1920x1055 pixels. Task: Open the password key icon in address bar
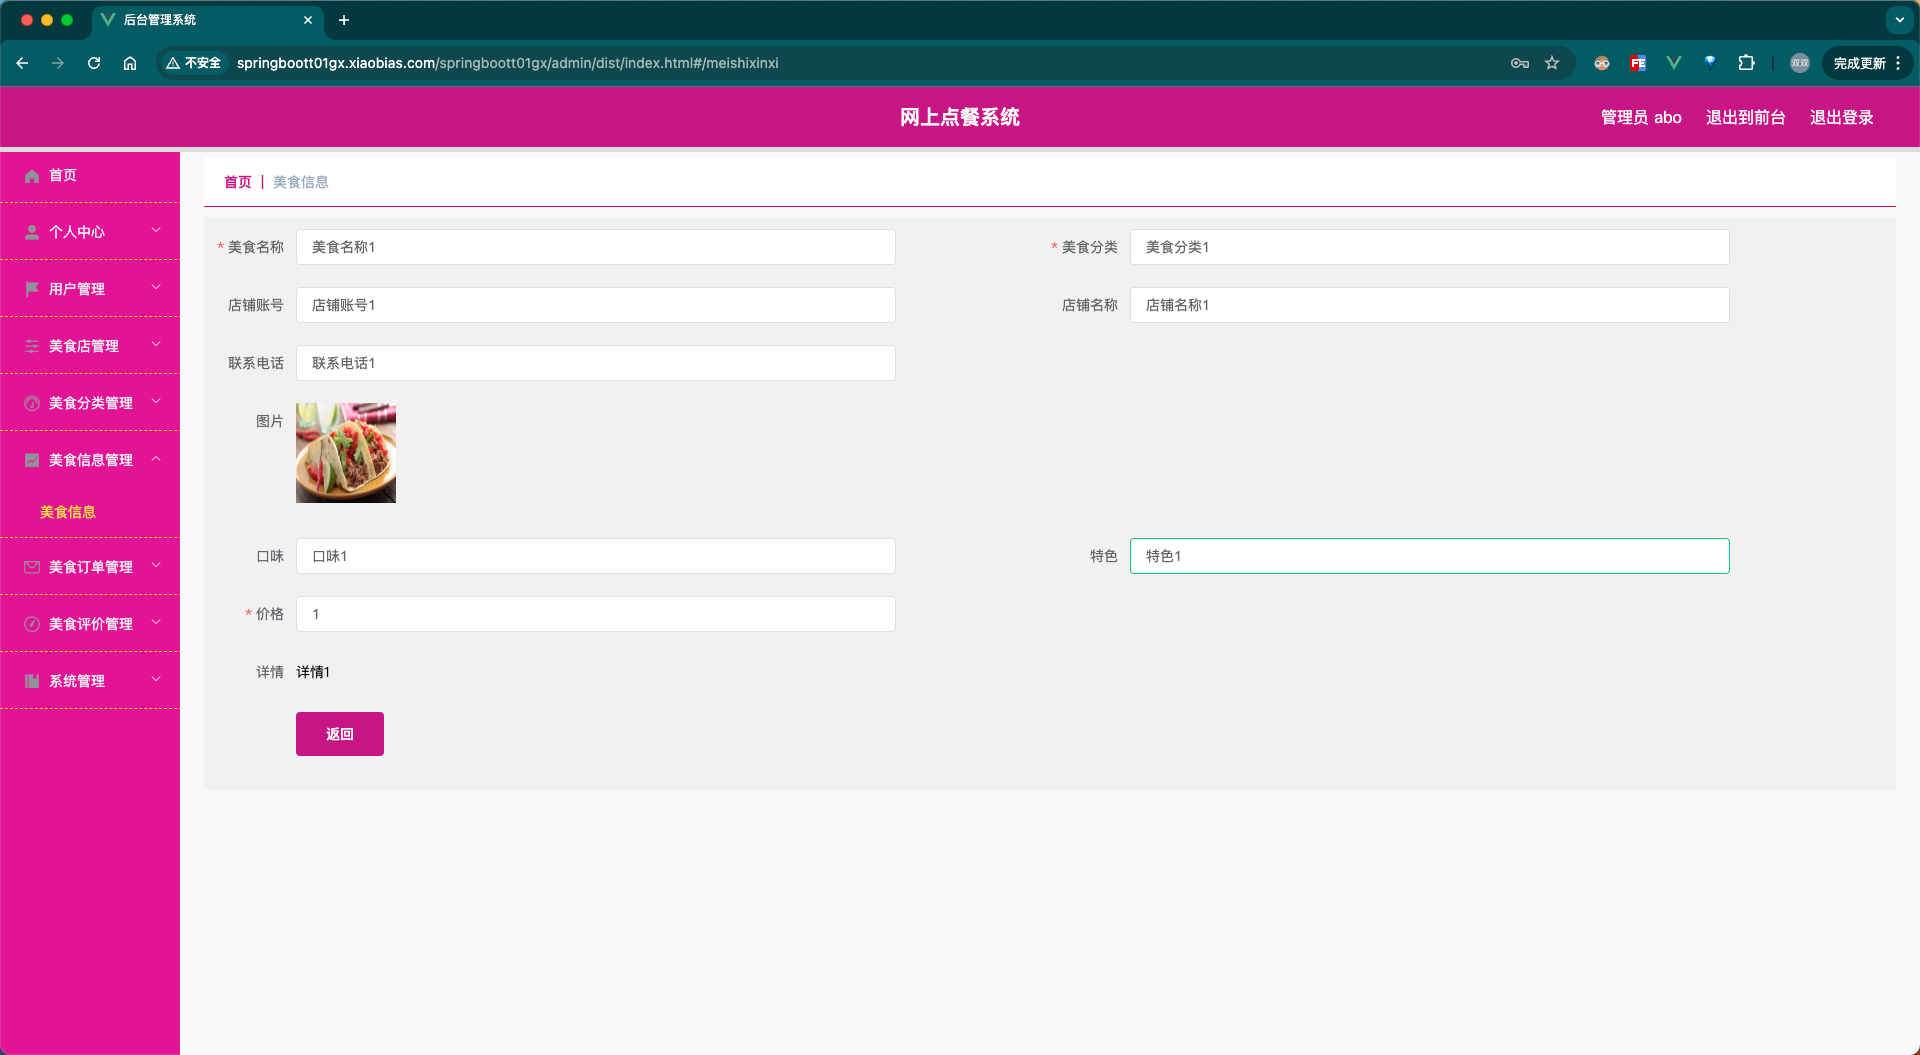(x=1520, y=63)
